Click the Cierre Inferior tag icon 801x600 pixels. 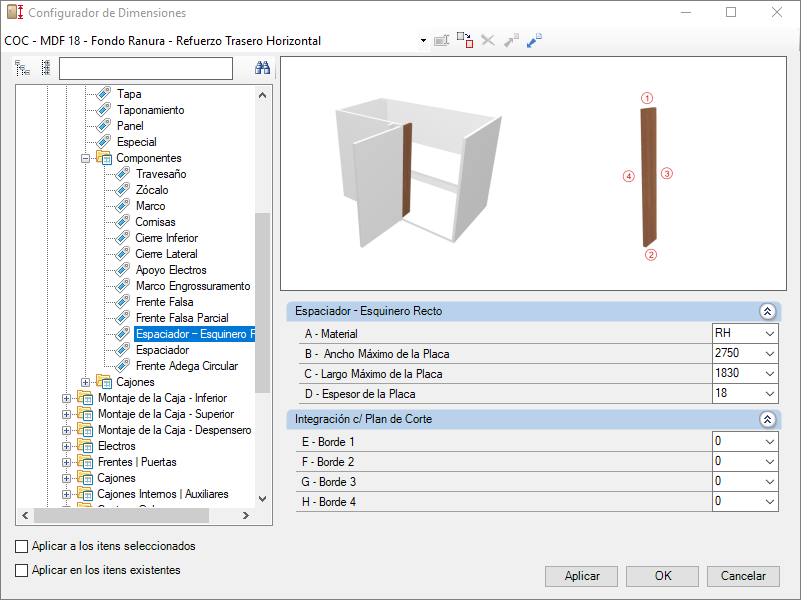123,237
